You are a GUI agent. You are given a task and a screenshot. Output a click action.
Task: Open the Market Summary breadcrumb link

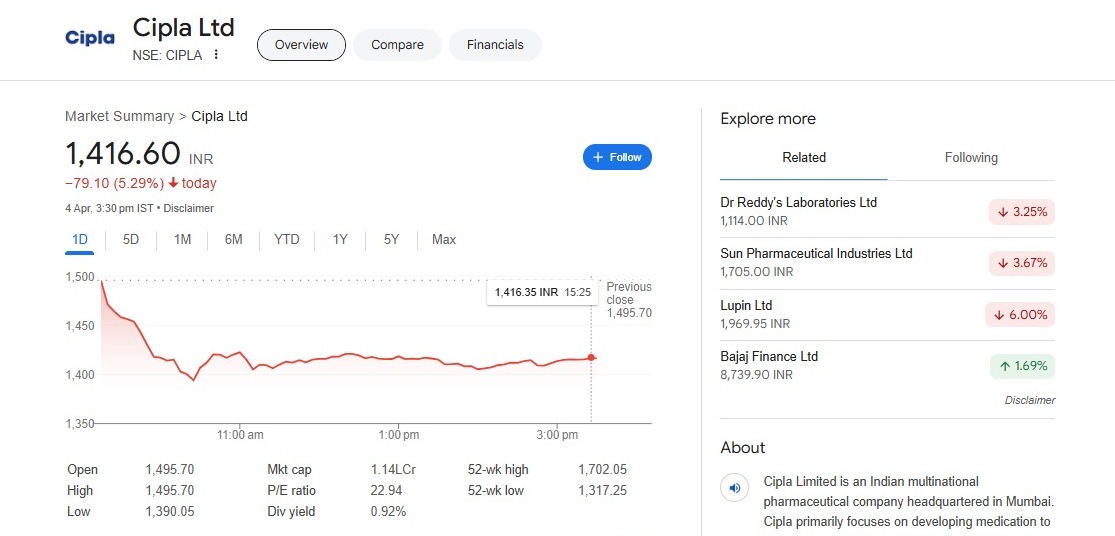(x=119, y=116)
